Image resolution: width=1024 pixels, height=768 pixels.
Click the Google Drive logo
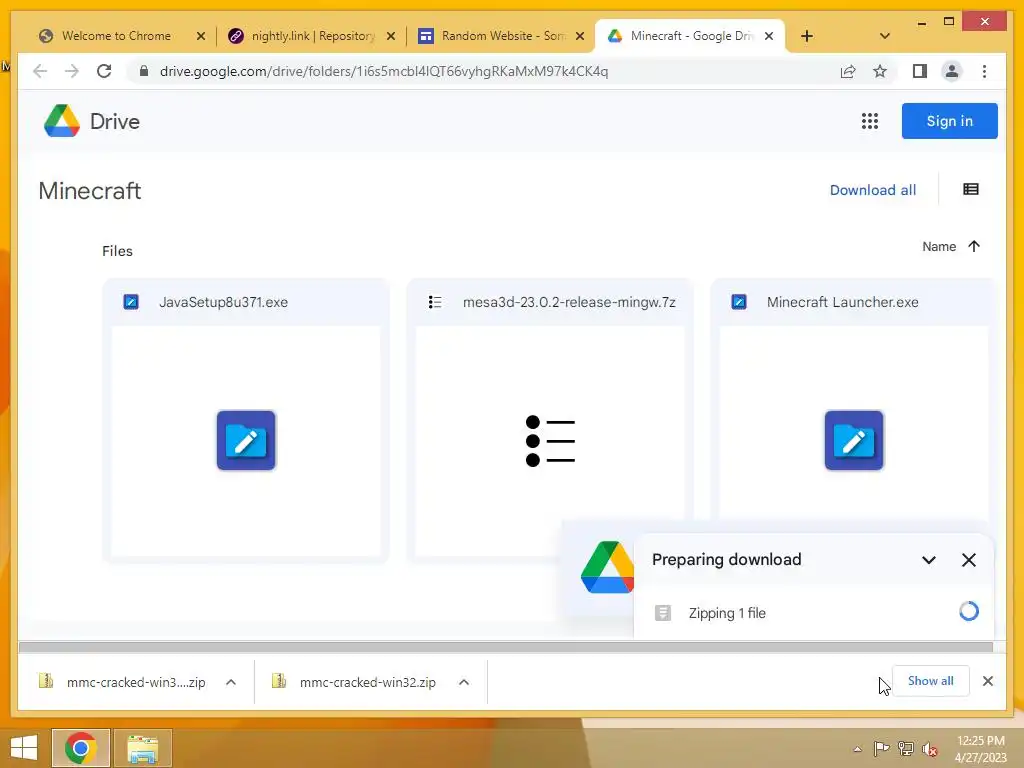62,121
